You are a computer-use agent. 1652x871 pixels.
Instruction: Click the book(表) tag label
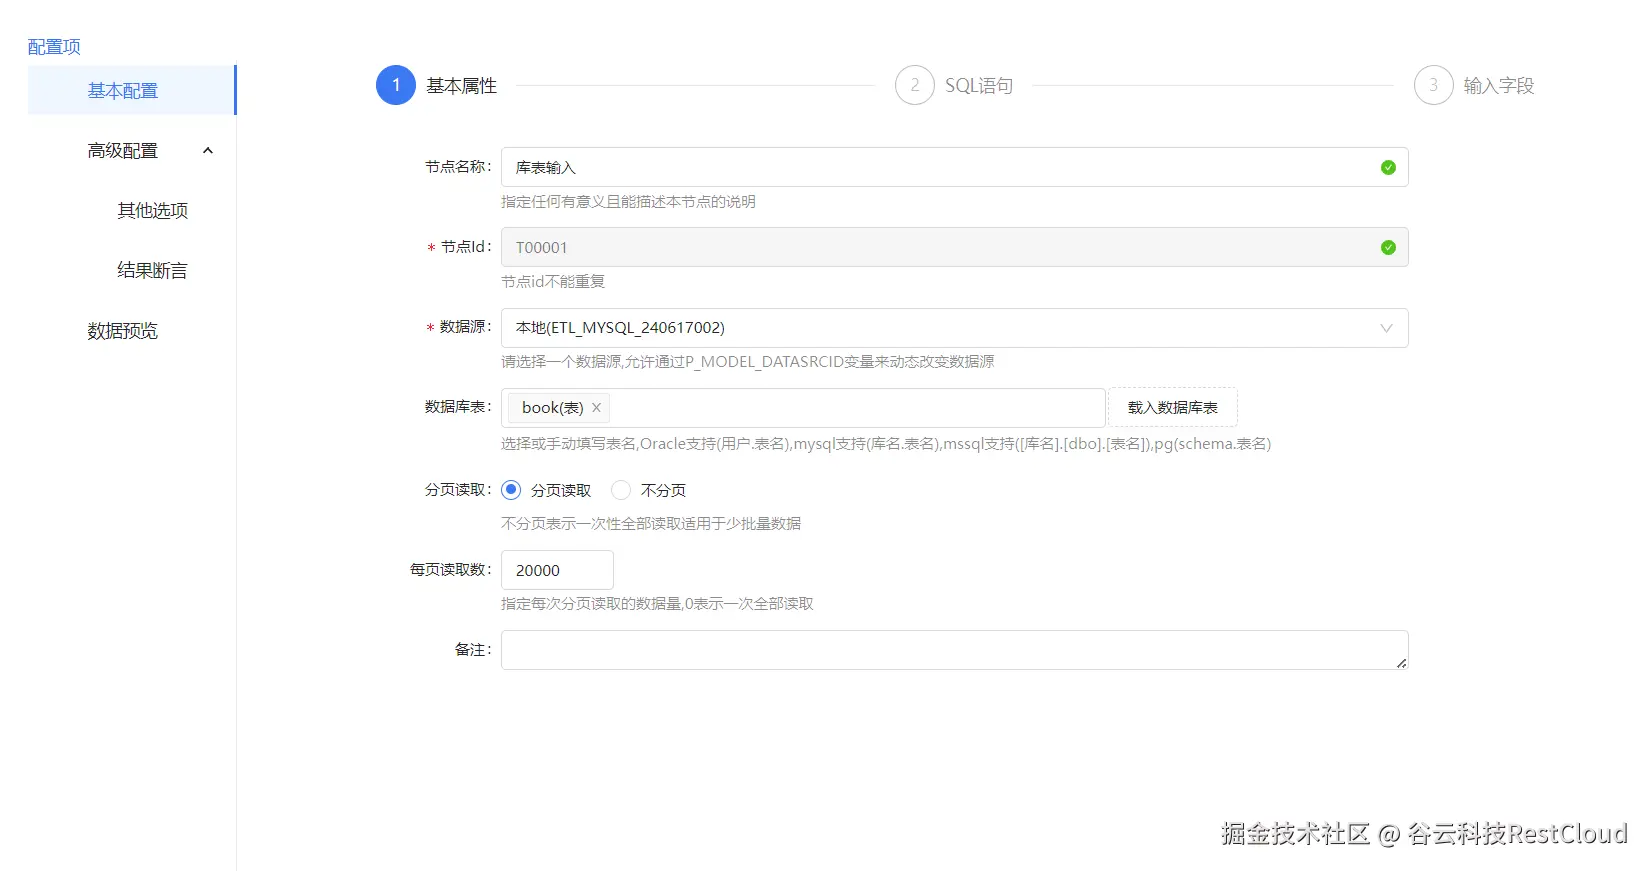553,408
